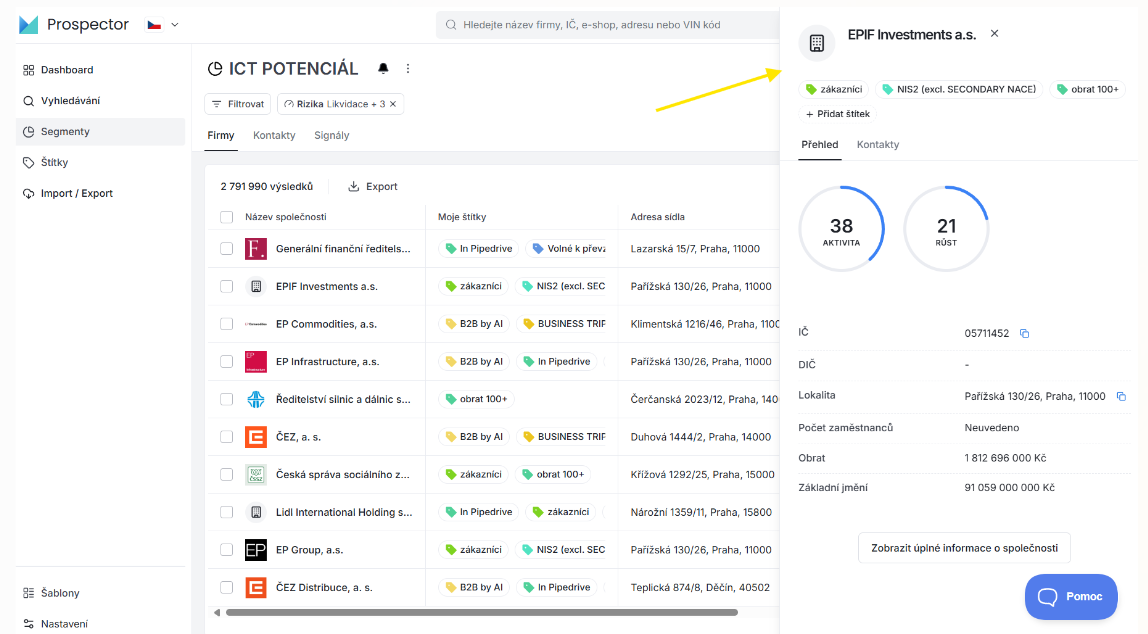1148x634 pixels.
Task: Click the Lidl International Holding building icon
Action: [x=256, y=512]
